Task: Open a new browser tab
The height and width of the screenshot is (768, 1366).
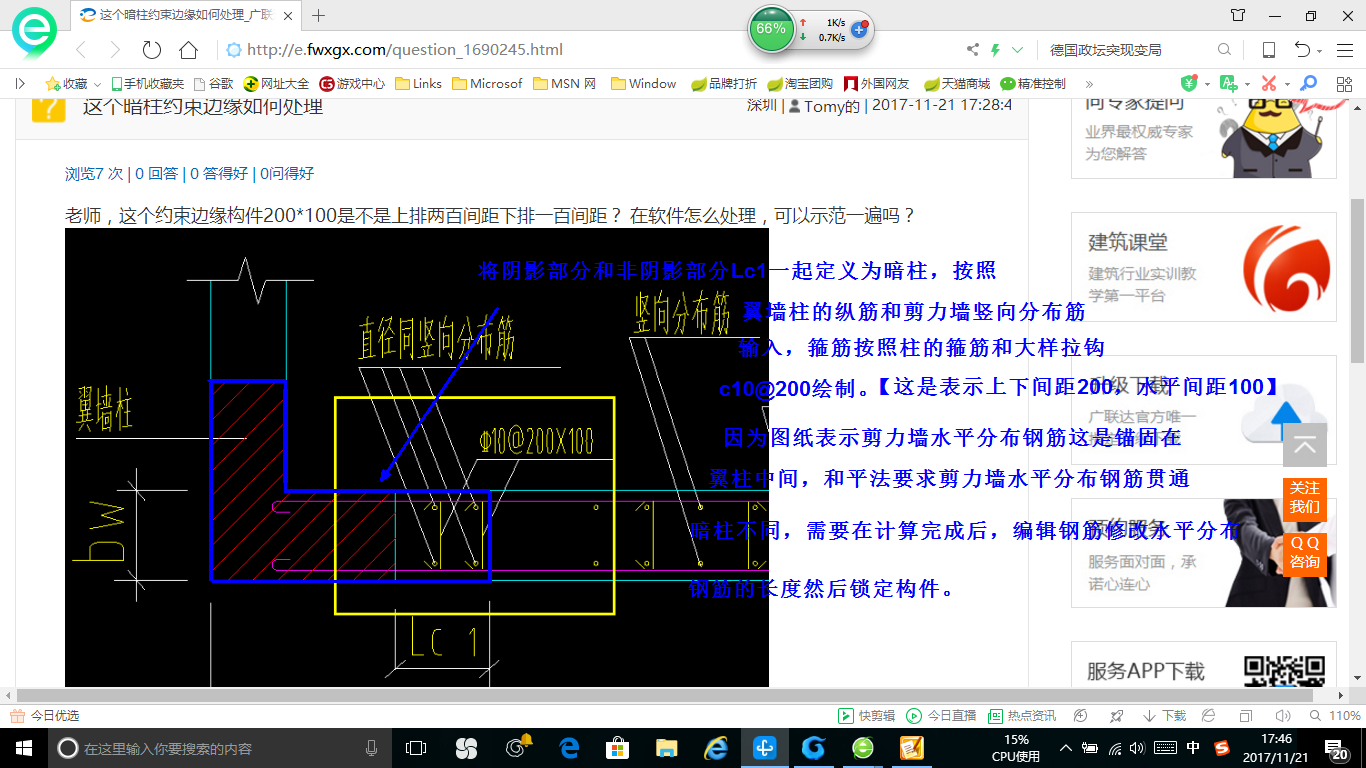Action: [319, 16]
